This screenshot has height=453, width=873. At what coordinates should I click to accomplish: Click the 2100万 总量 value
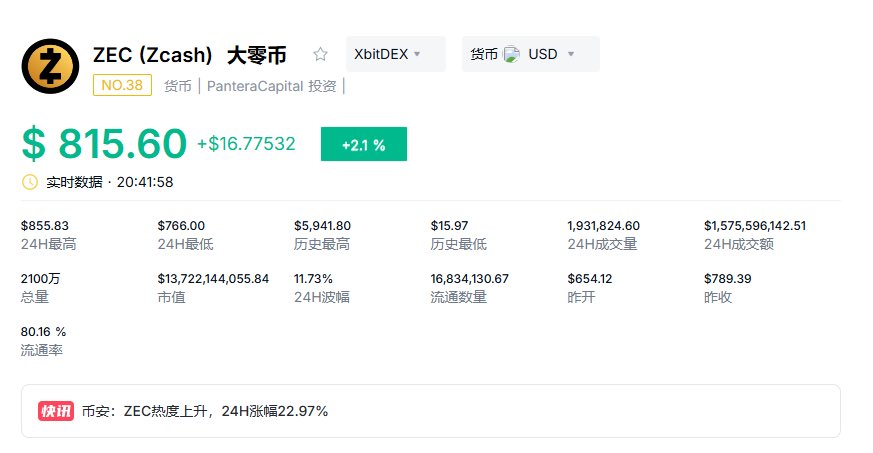pyautogui.click(x=40, y=278)
